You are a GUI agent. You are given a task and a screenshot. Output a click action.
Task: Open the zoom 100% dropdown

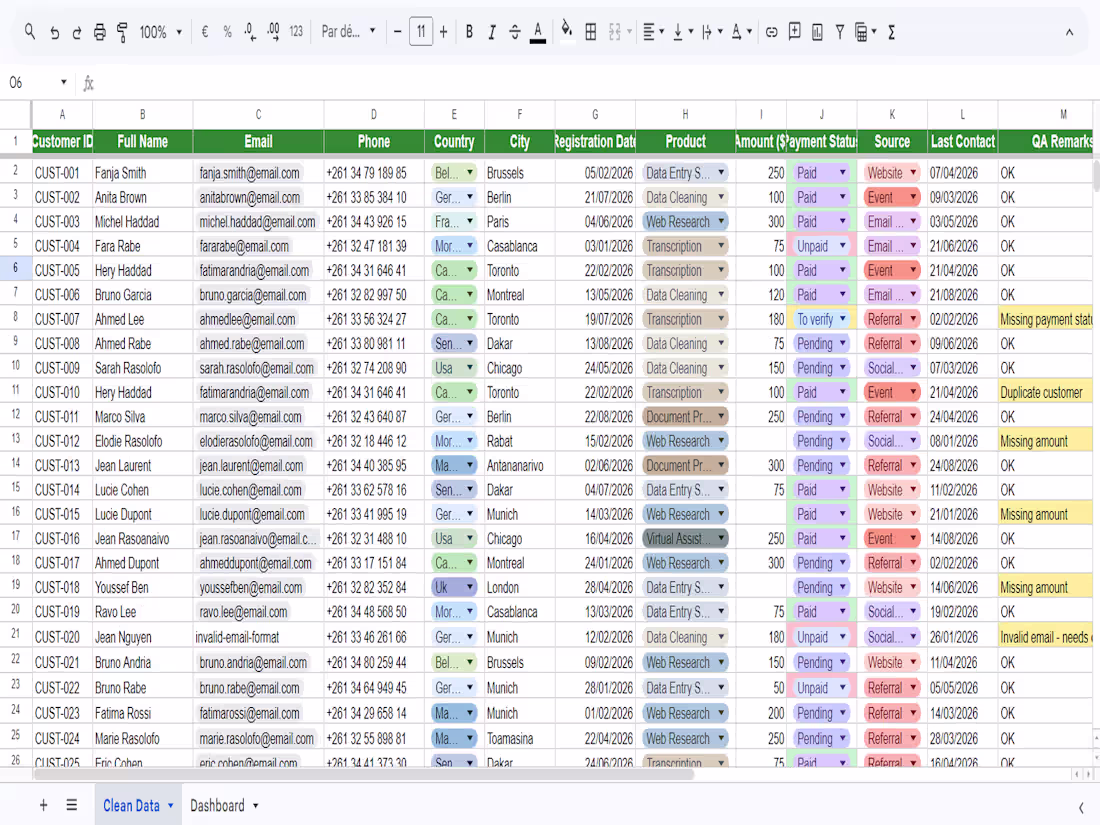pos(161,32)
